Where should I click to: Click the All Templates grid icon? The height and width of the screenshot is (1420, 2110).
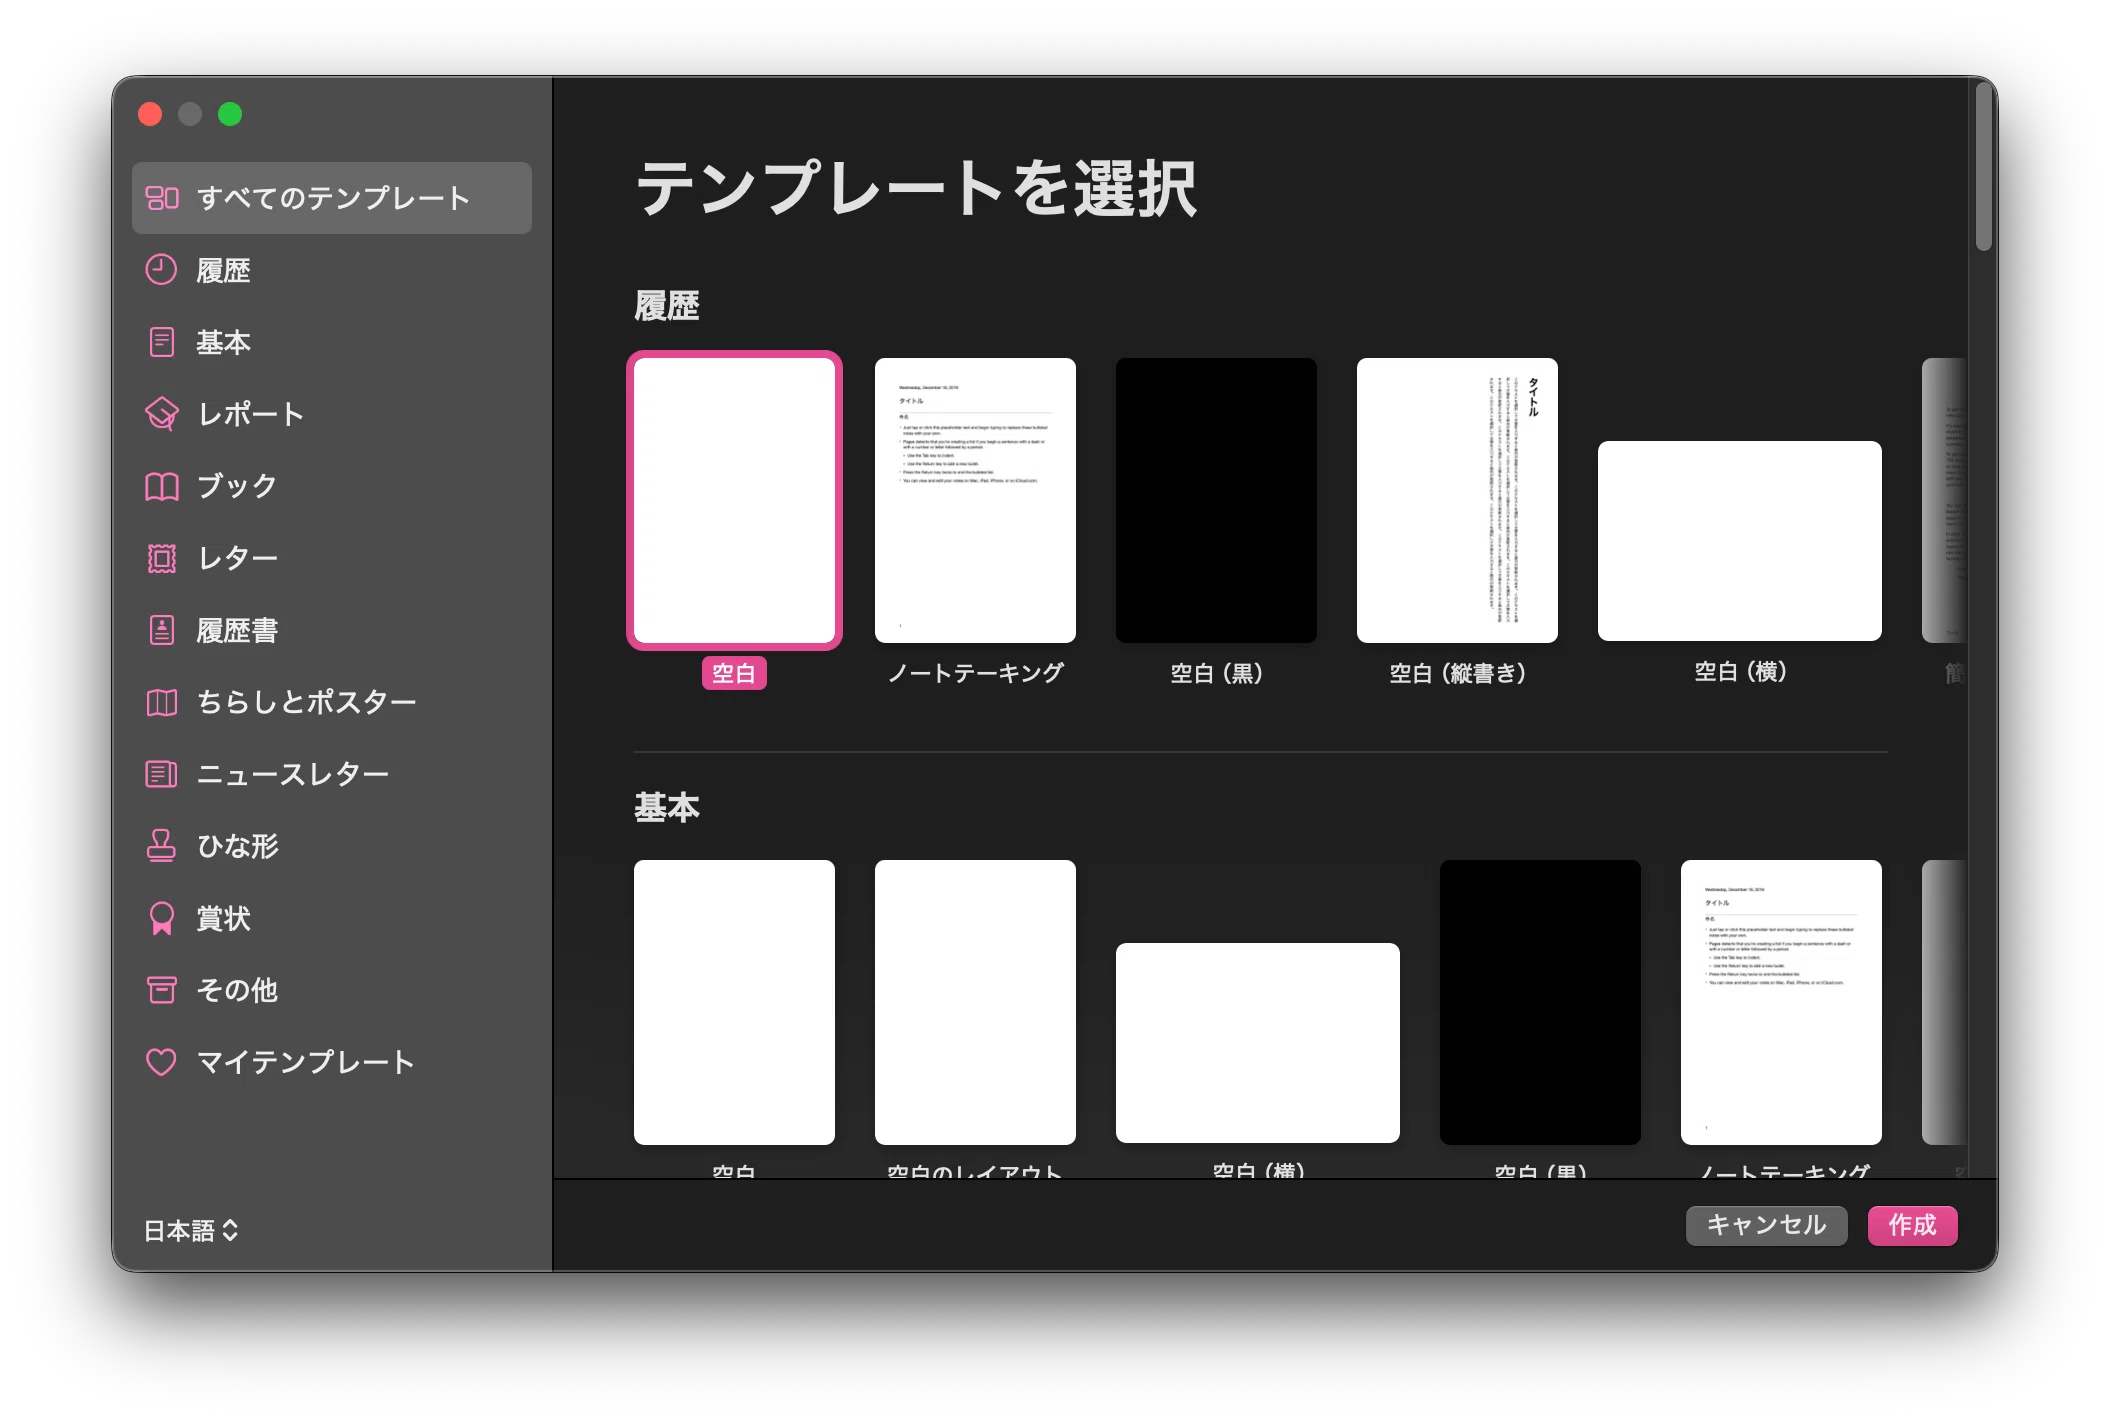(162, 198)
